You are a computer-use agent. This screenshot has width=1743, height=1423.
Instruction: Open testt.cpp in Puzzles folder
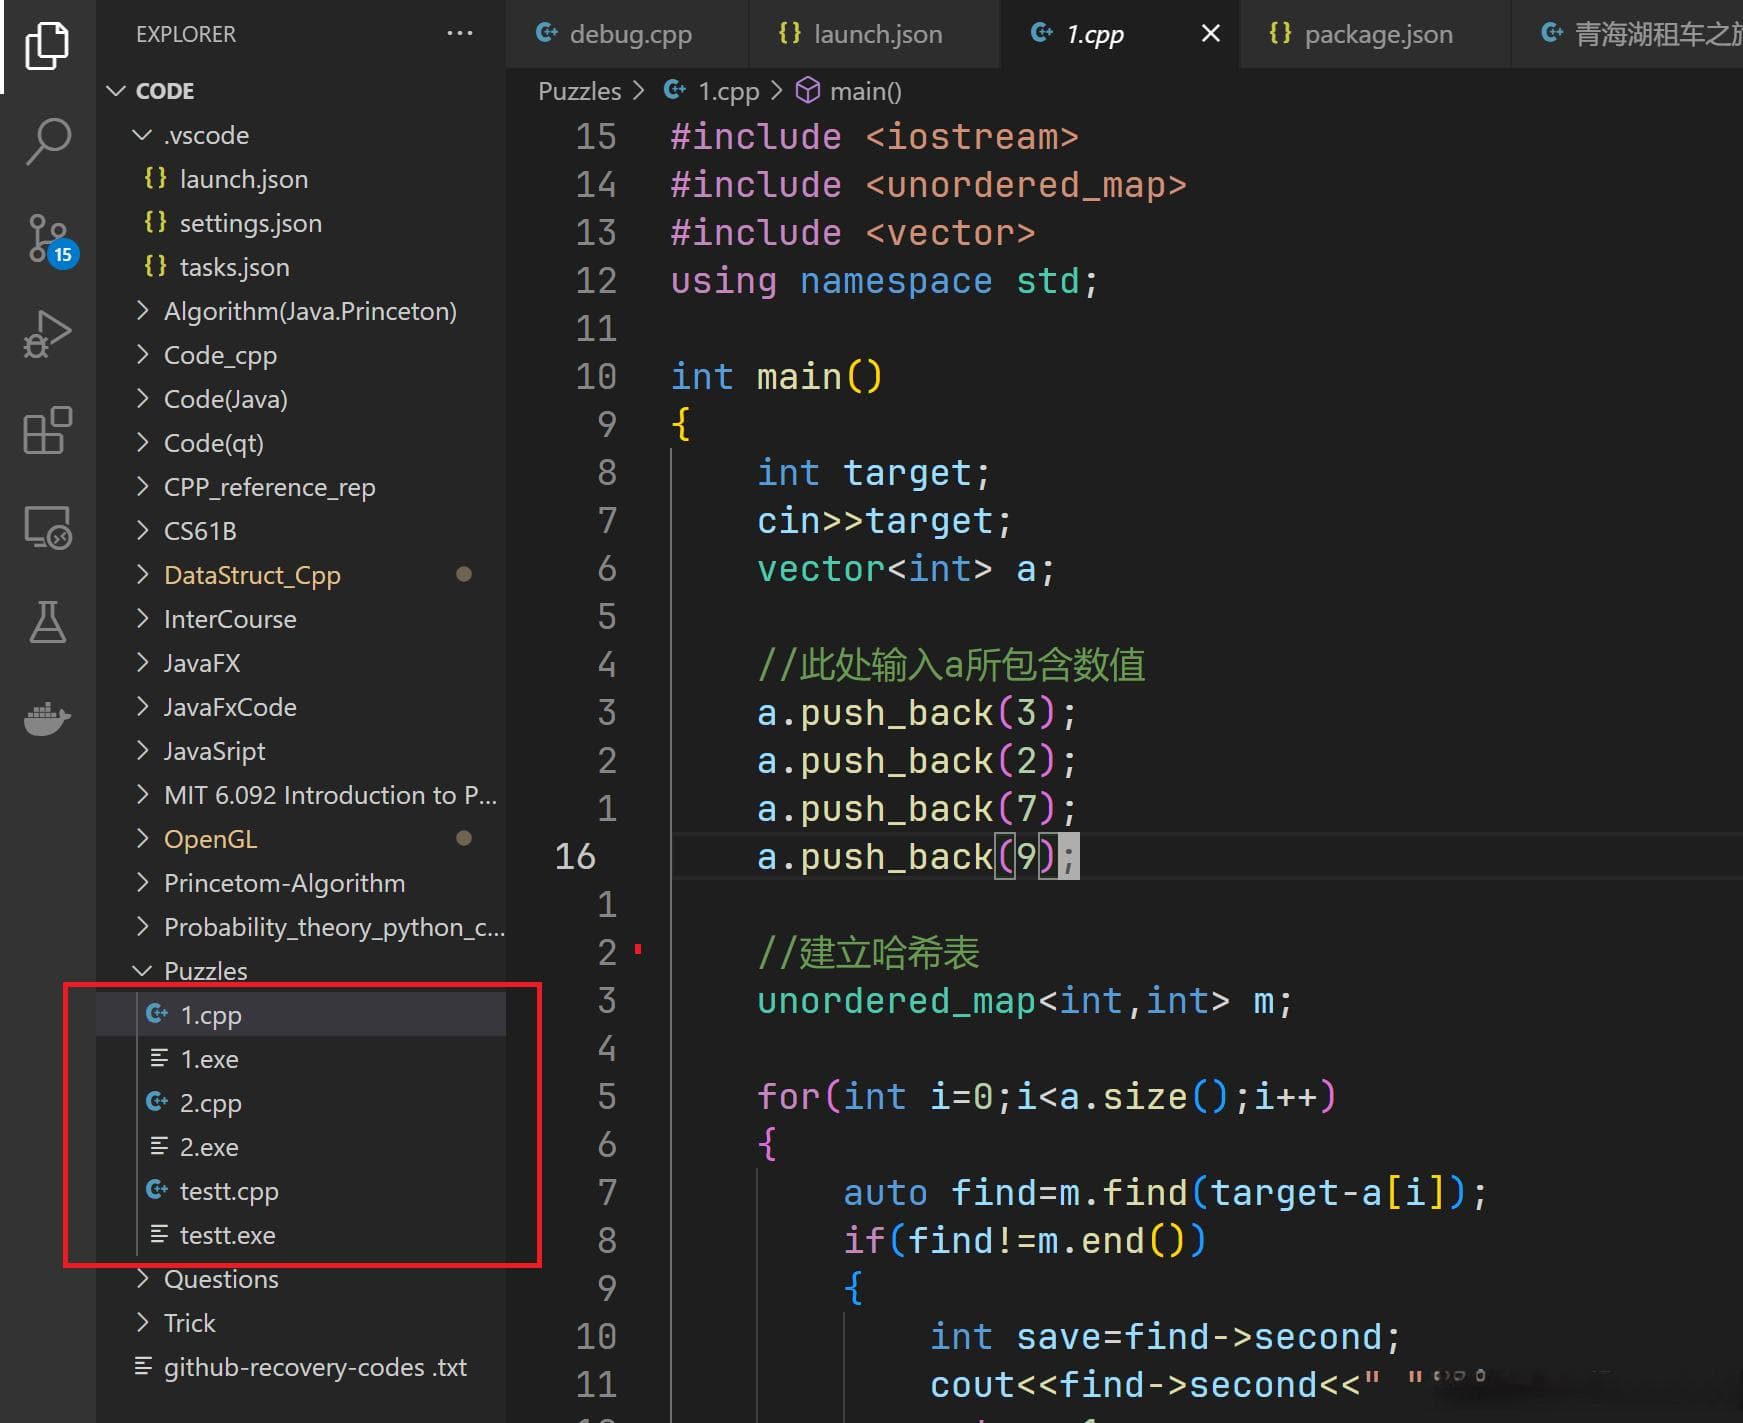(300, 1191)
